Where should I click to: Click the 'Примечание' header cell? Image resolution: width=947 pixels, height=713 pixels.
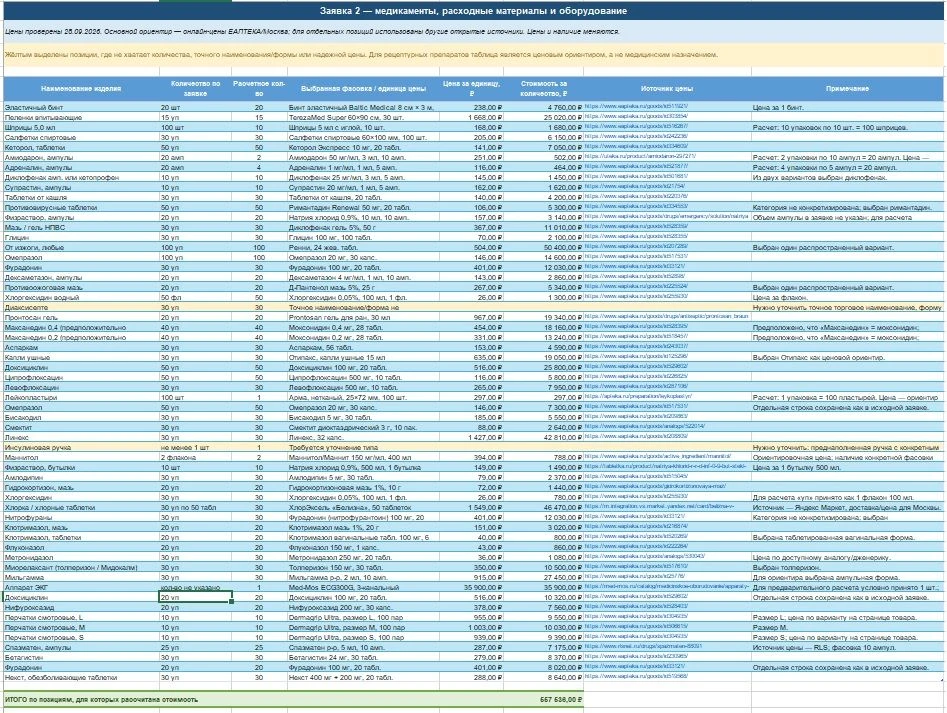click(847, 89)
